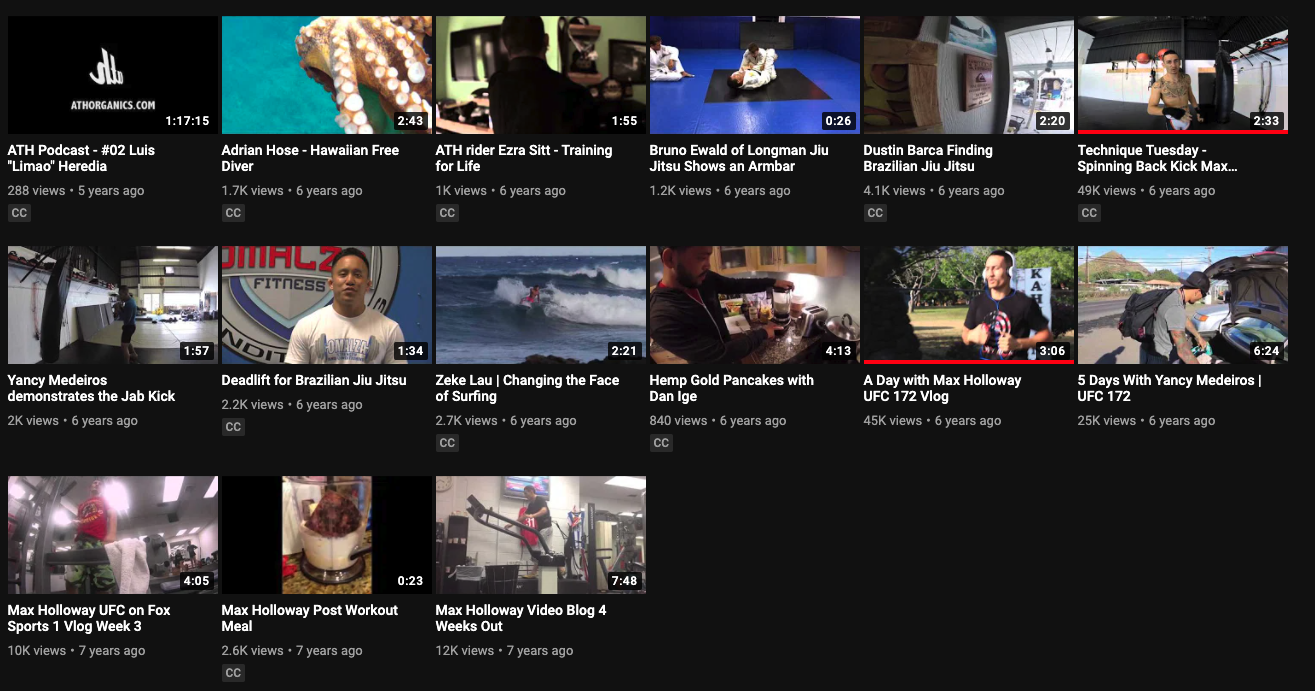Screen dimensions: 1315x691
Task: Click the '7:48' duration badge
Action: point(624,581)
